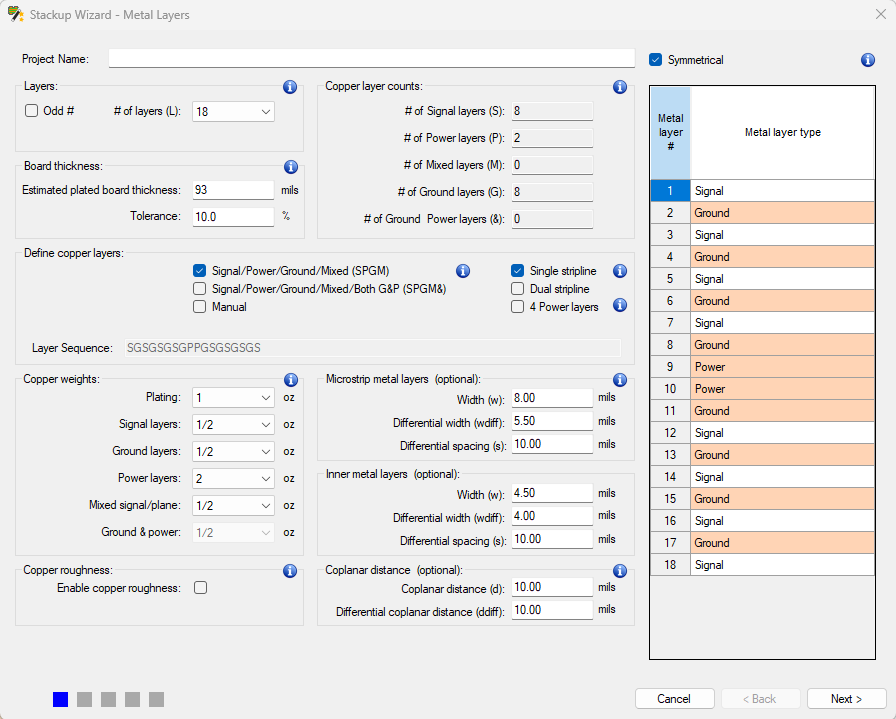Click Ground type cell for layer 2
This screenshot has height=719, width=896.
coord(782,213)
